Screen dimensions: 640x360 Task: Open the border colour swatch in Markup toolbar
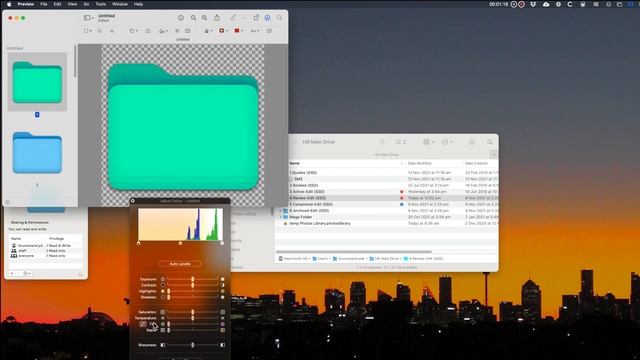[223, 31]
